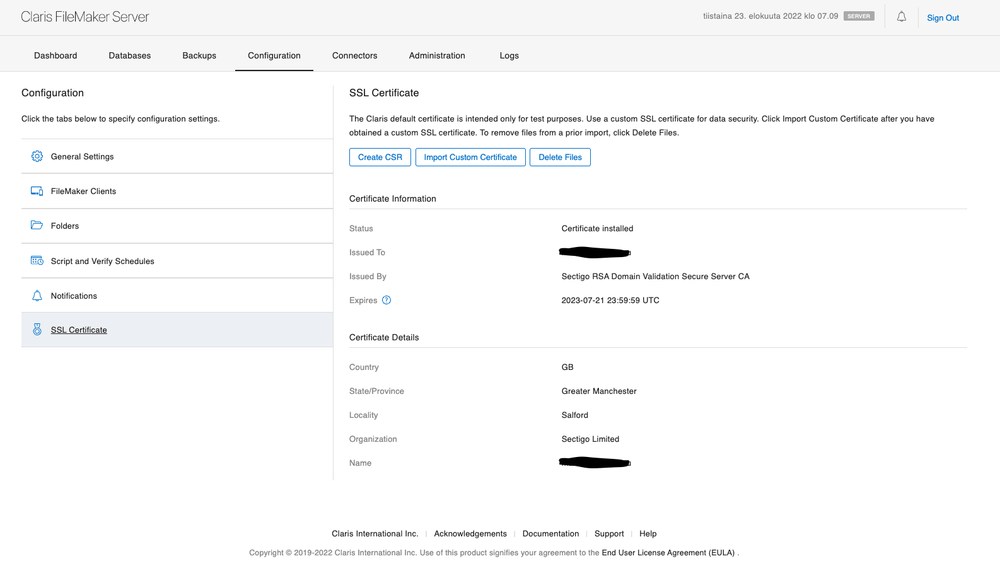The height and width of the screenshot is (564, 1000).
Task: Open End User License Agreement (EULA) link
Action: coord(668,553)
